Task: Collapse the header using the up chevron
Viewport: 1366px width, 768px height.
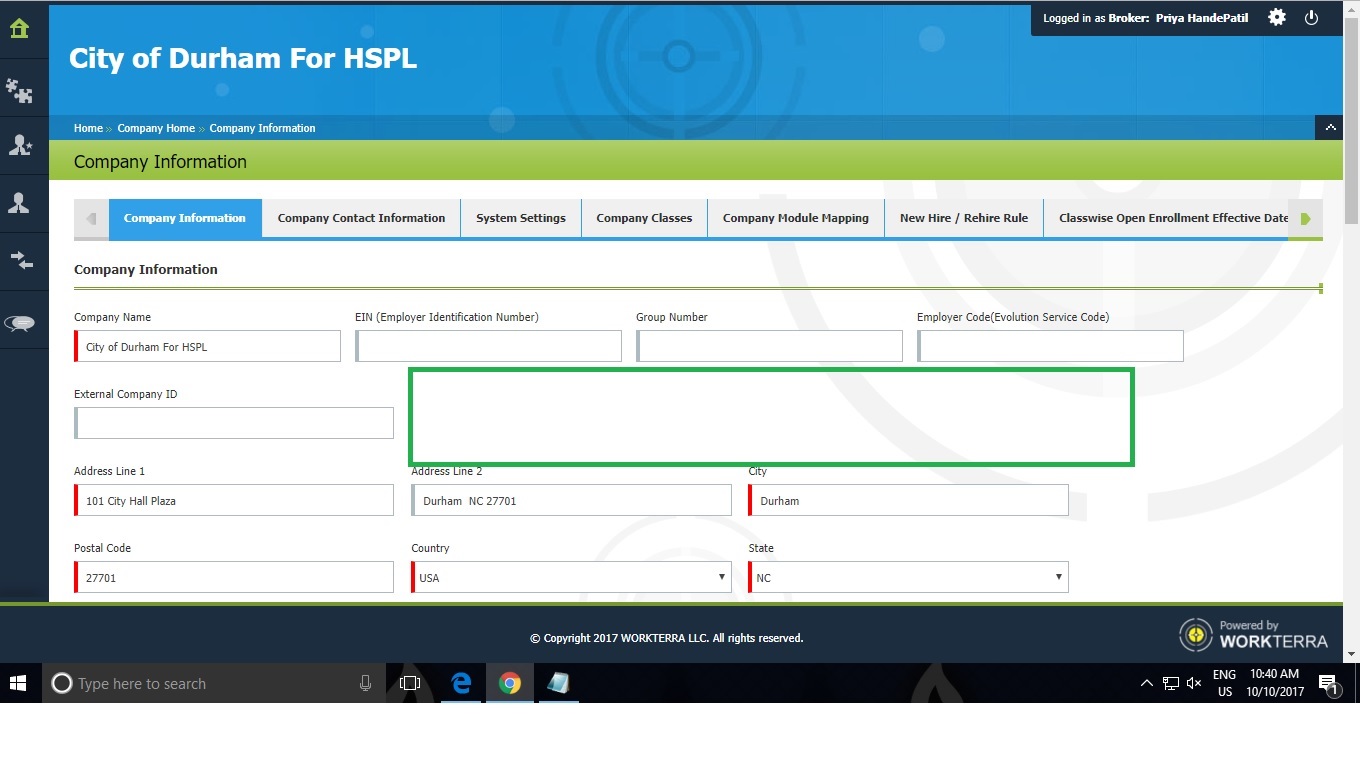Action: [x=1329, y=128]
